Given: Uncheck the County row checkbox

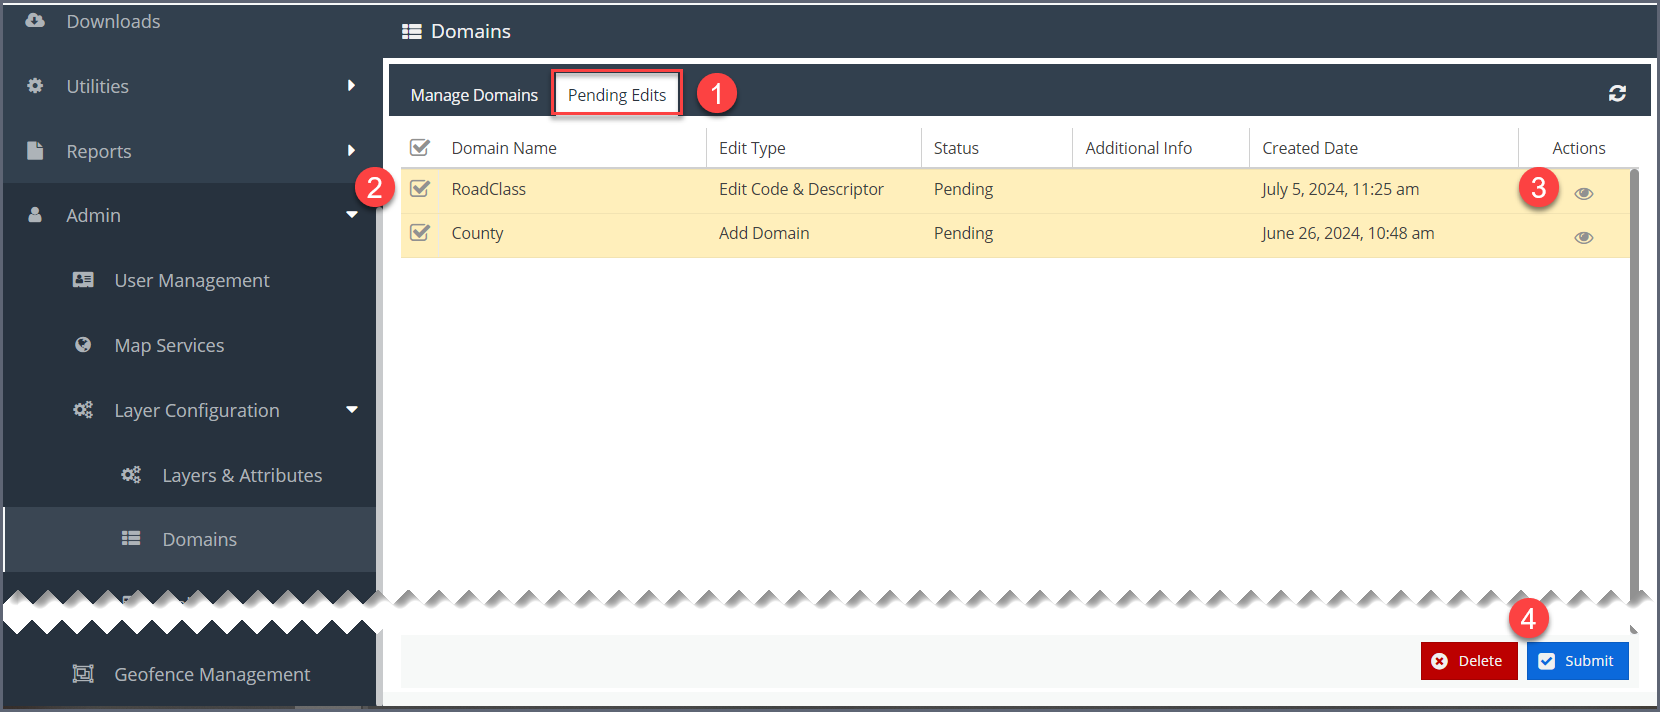Looking at the screenshot, I should click(x=420, y=232).
